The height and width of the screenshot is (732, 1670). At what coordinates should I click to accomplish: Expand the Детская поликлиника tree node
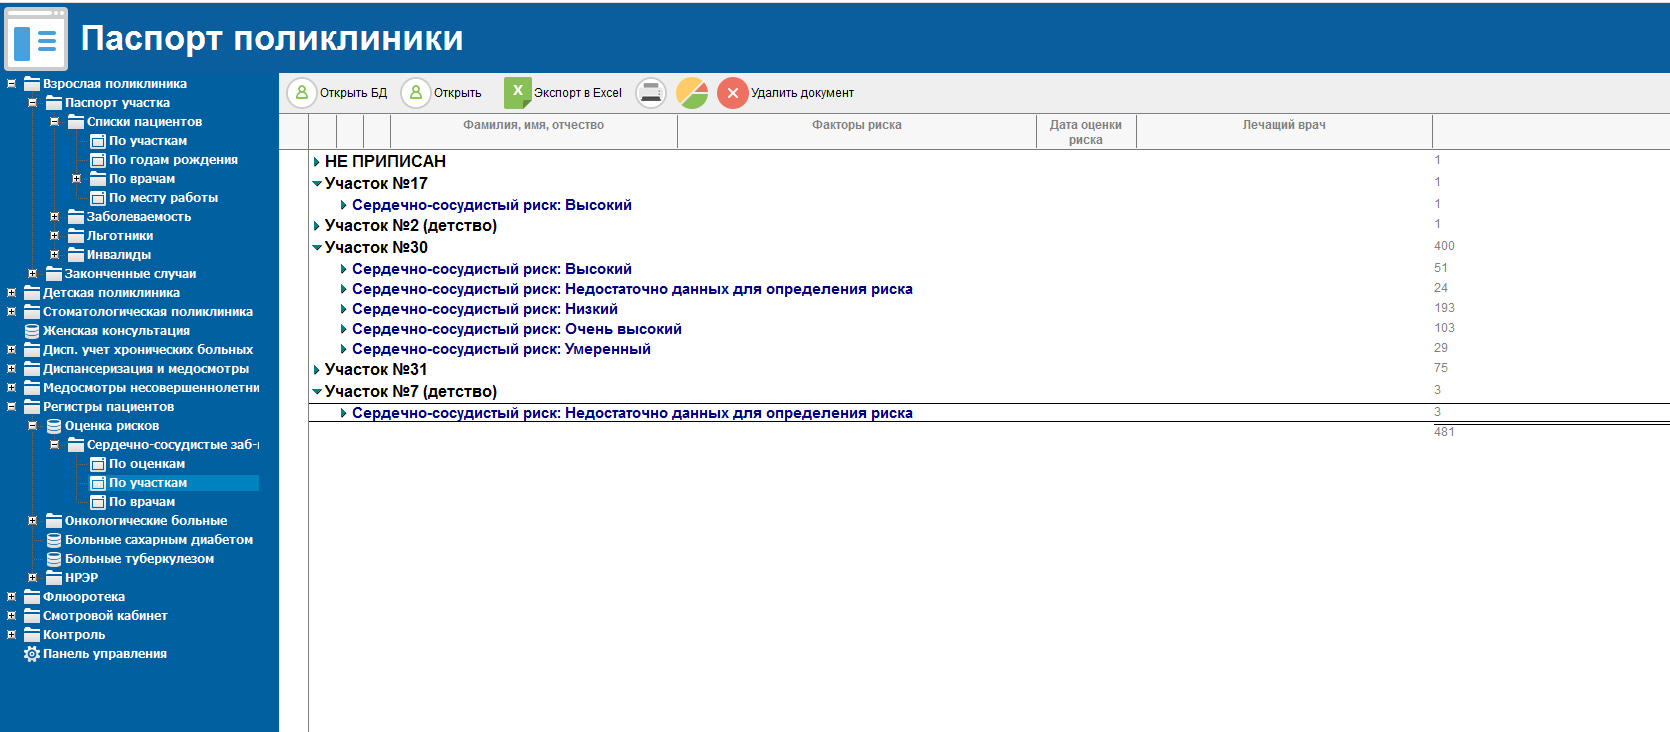(x=11, y=293)
